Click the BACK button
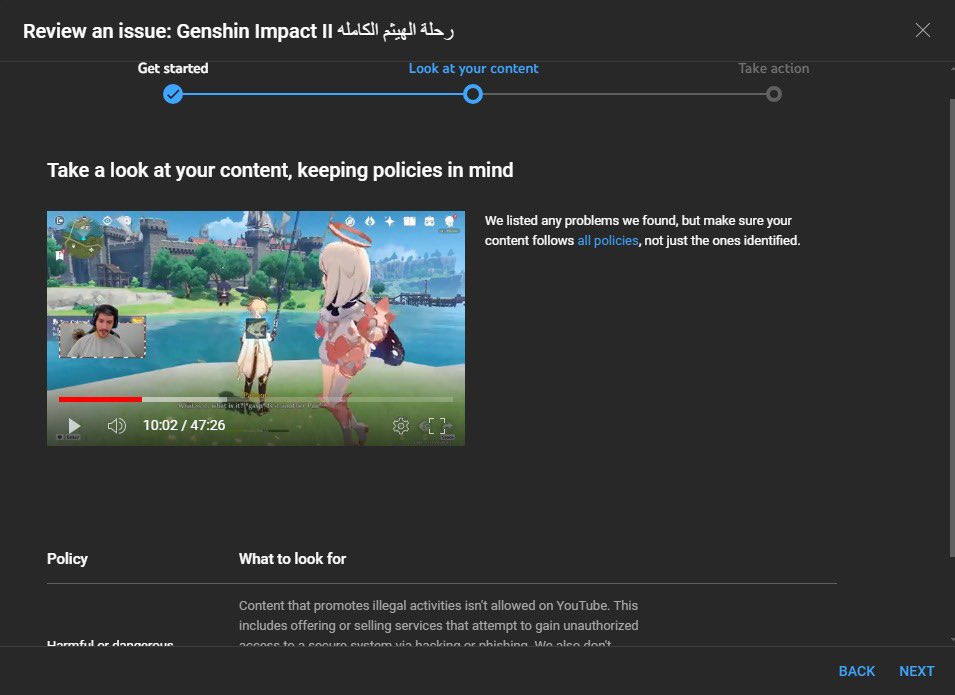Viewport: 955px width, 695px height. pos(856,671)
